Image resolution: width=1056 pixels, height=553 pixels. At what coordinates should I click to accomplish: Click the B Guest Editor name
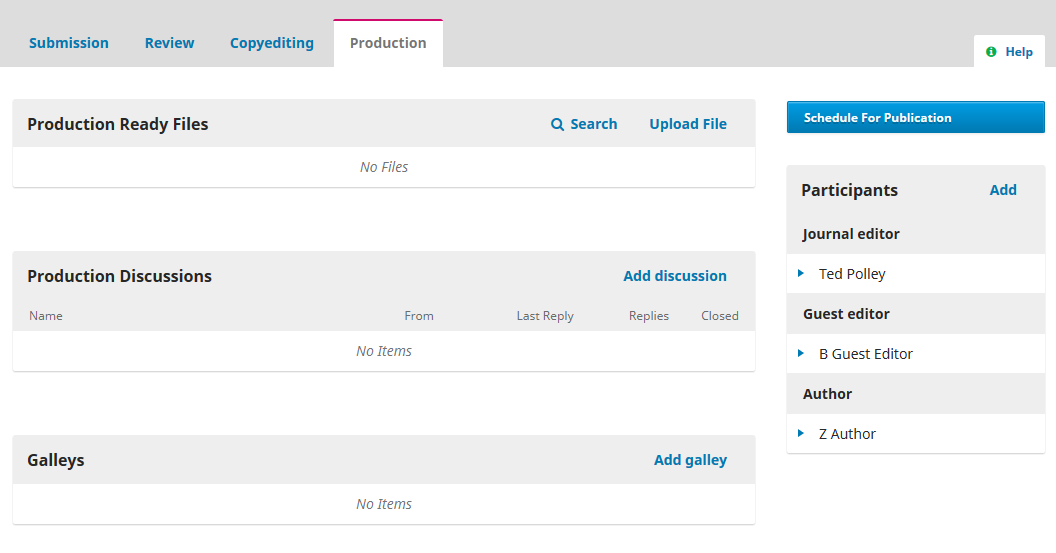point(865,354)
